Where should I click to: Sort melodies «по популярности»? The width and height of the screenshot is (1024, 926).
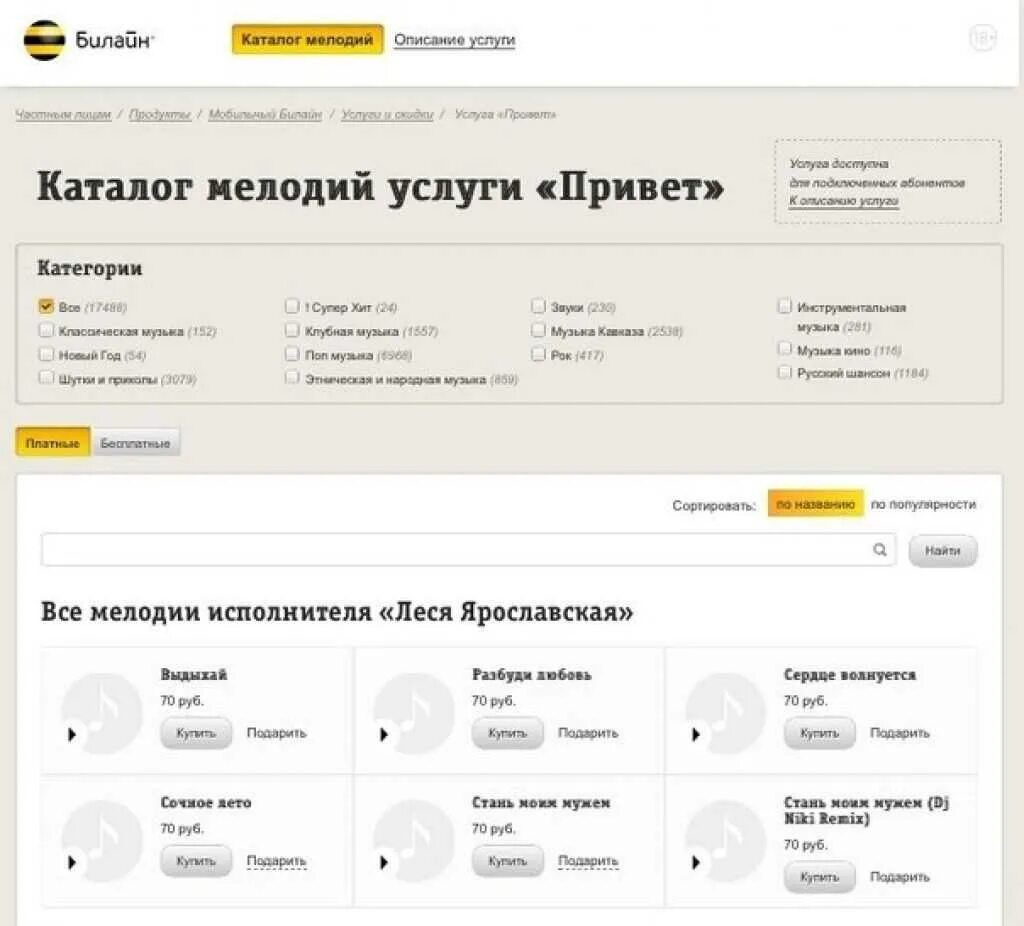(923, 504)
